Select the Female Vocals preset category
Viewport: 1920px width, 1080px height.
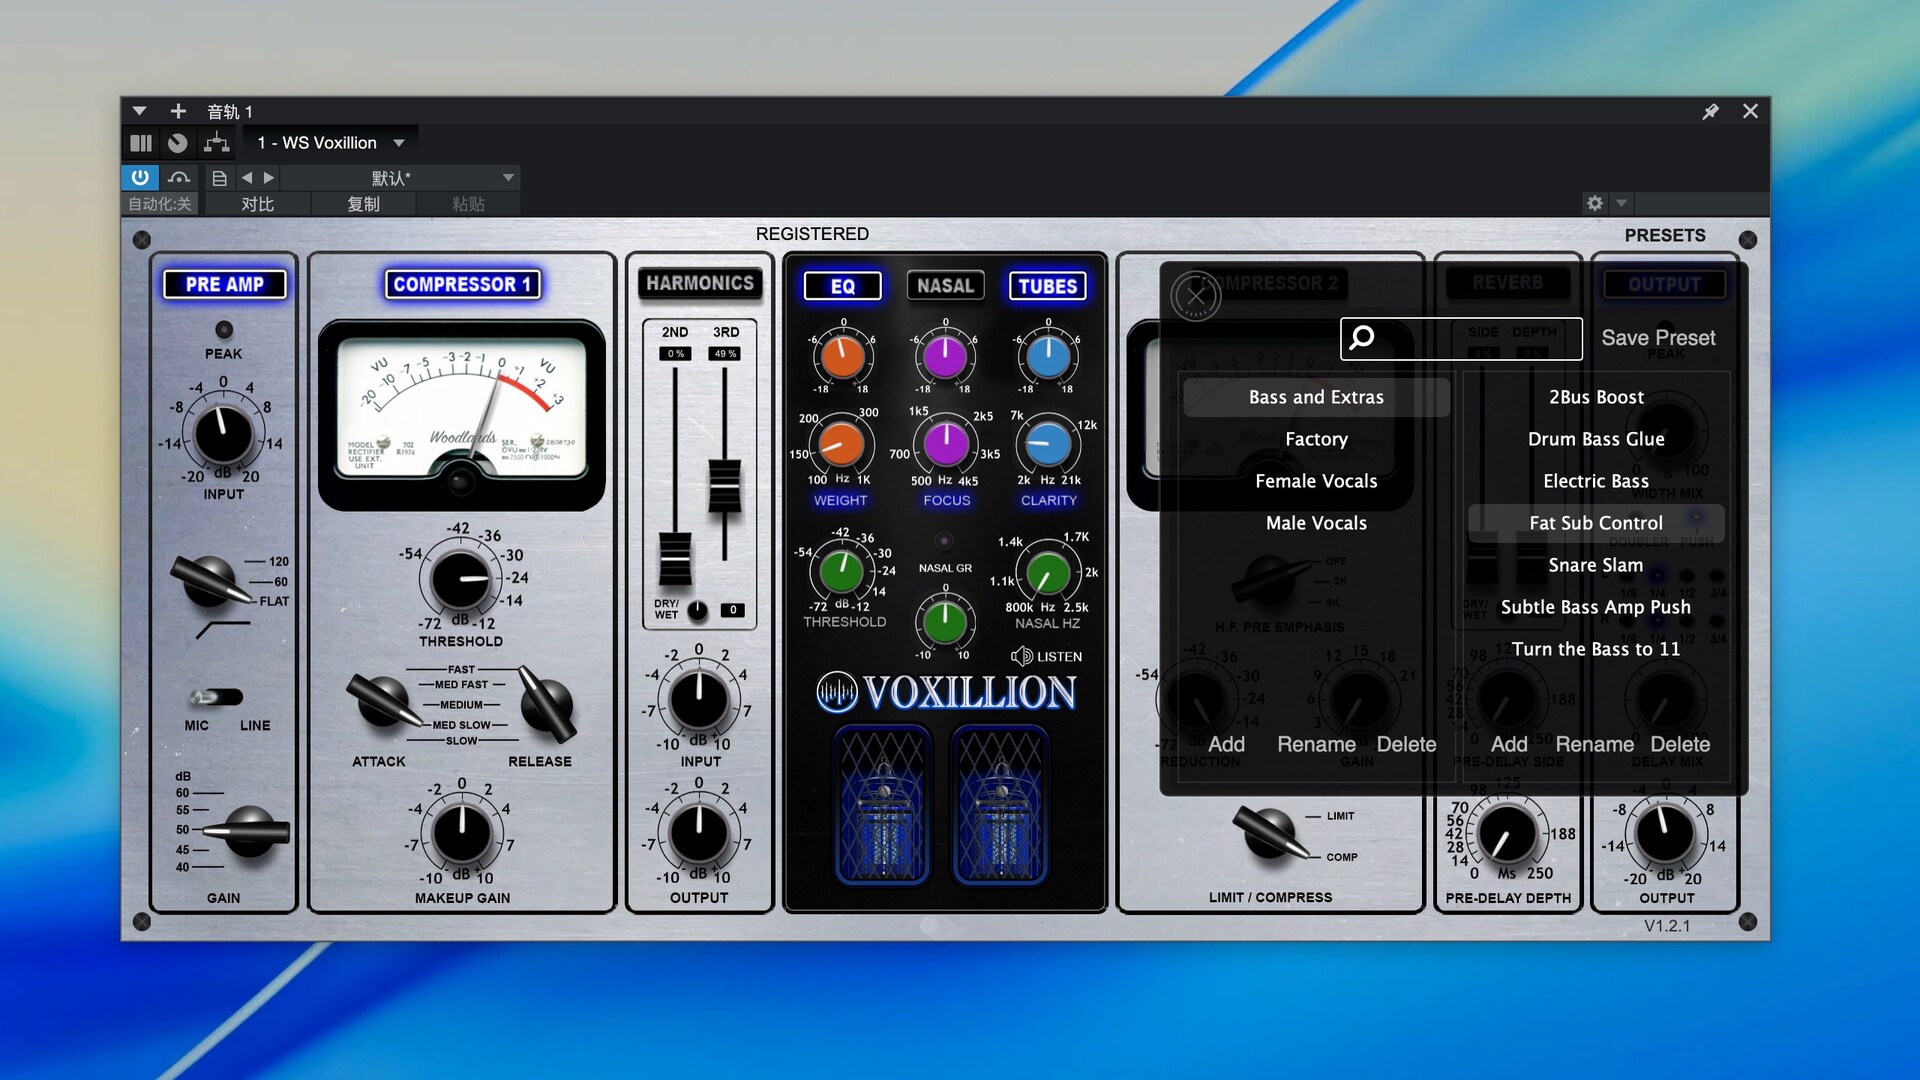pyautogui.click(x=1316, y=481)
